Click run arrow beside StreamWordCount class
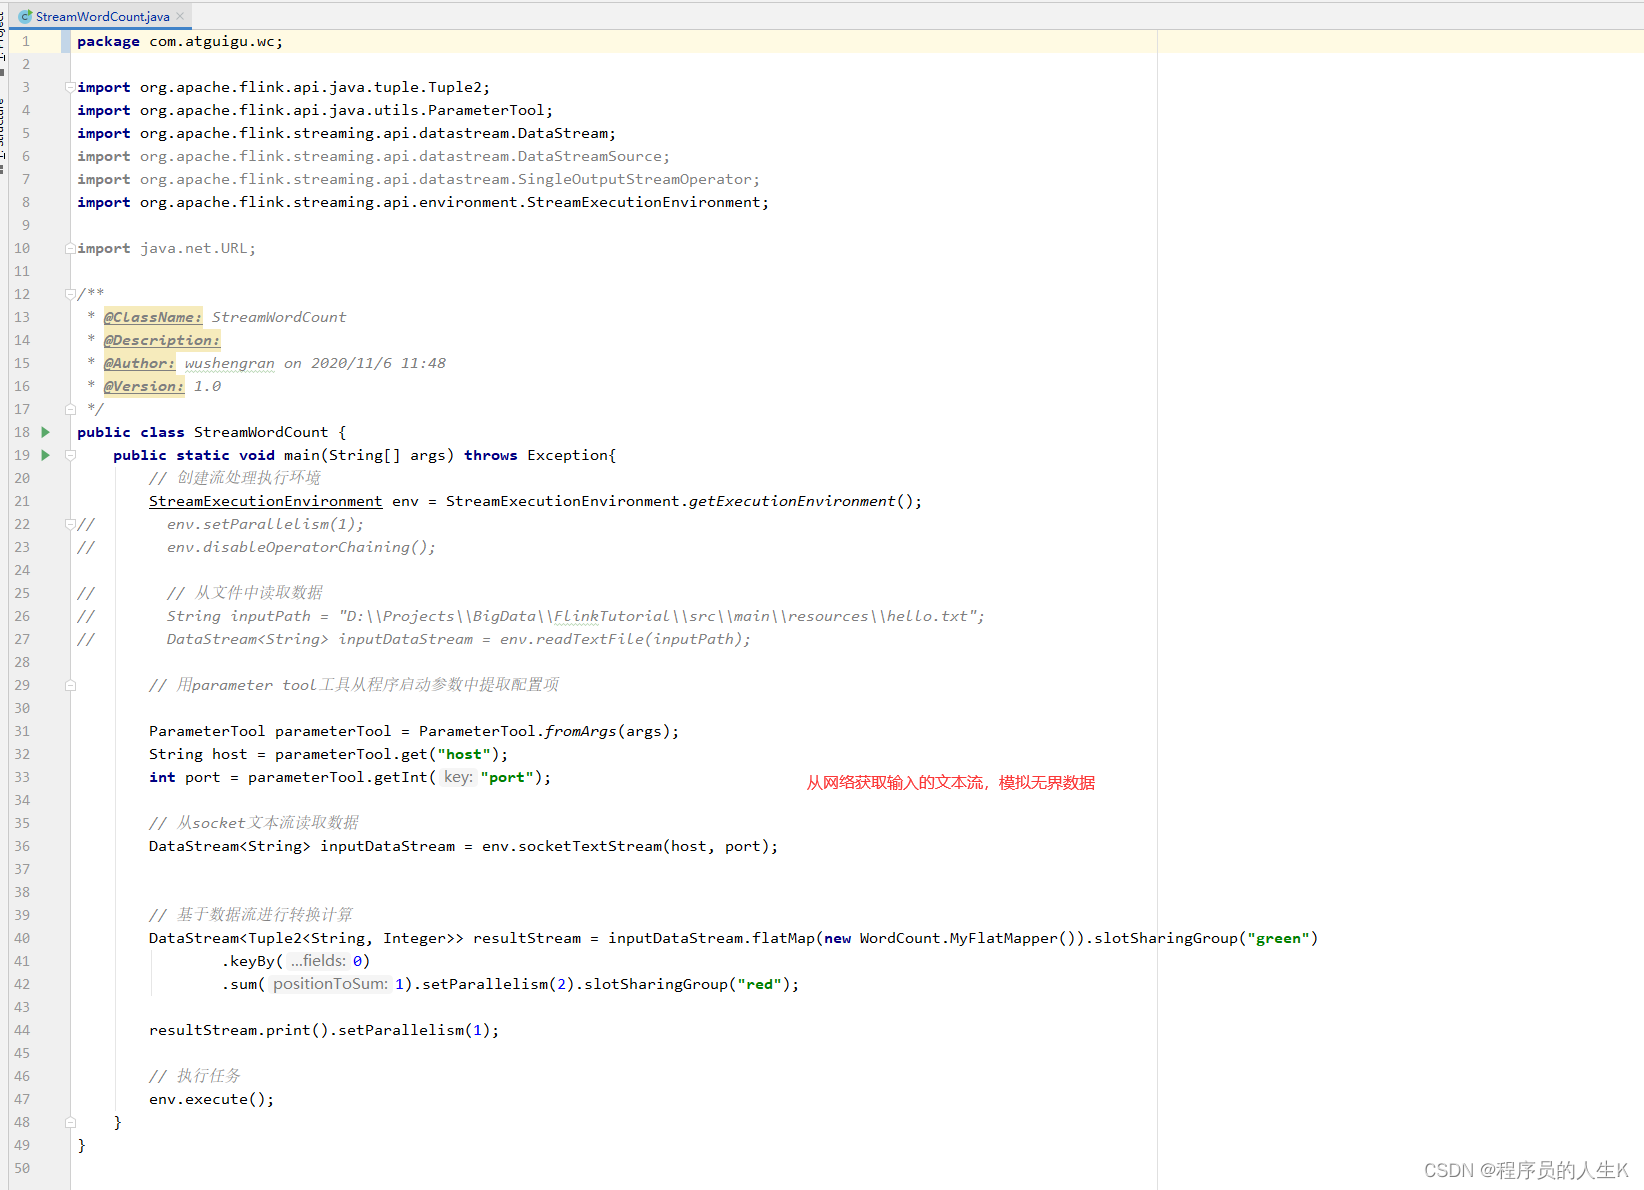This screenshot has width=1644, height=1190. click(x=45, y=432)
